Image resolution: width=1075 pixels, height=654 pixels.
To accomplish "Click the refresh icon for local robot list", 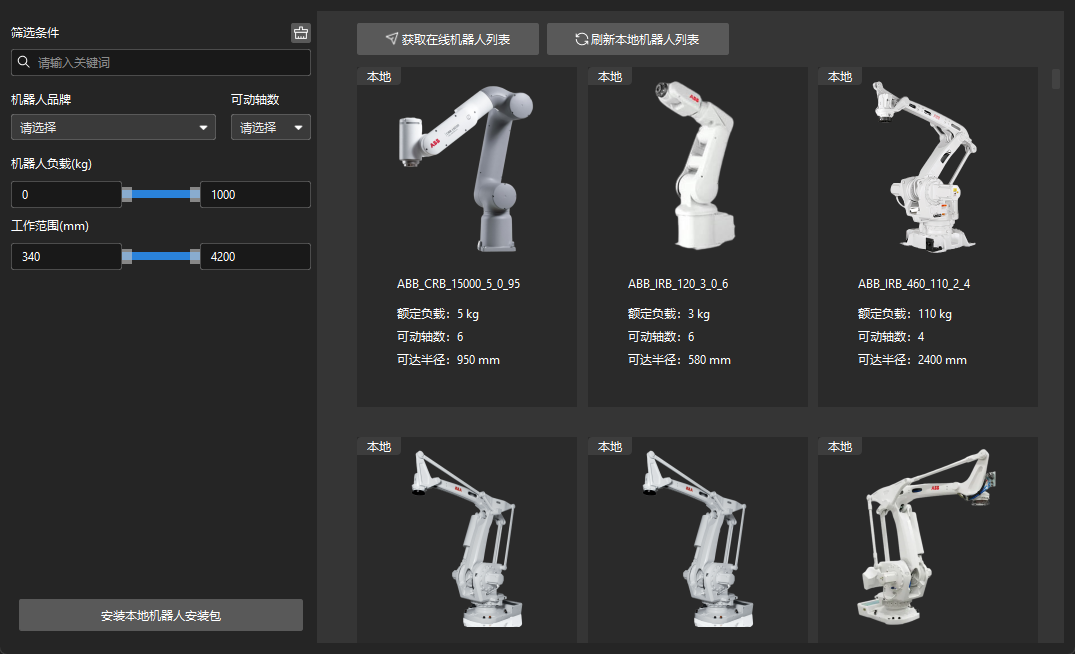I will tap(581, 40).
